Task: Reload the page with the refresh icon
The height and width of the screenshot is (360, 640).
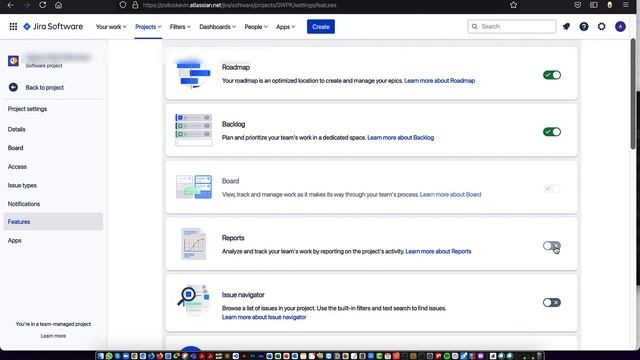Action: point(42,5)
